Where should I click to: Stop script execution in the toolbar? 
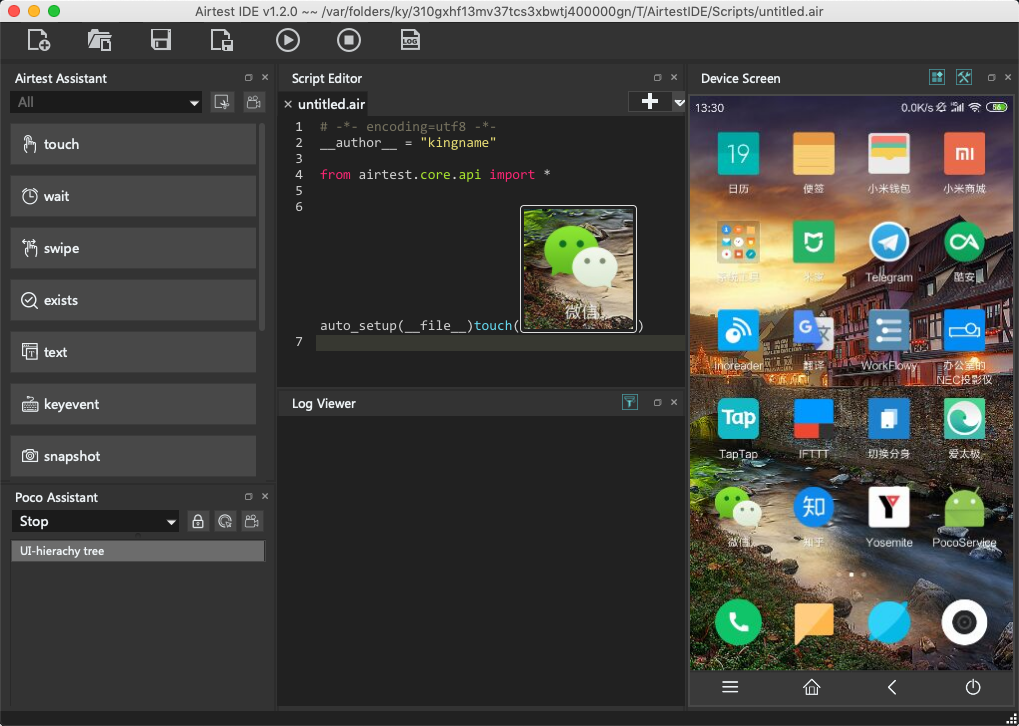point(348,40)
